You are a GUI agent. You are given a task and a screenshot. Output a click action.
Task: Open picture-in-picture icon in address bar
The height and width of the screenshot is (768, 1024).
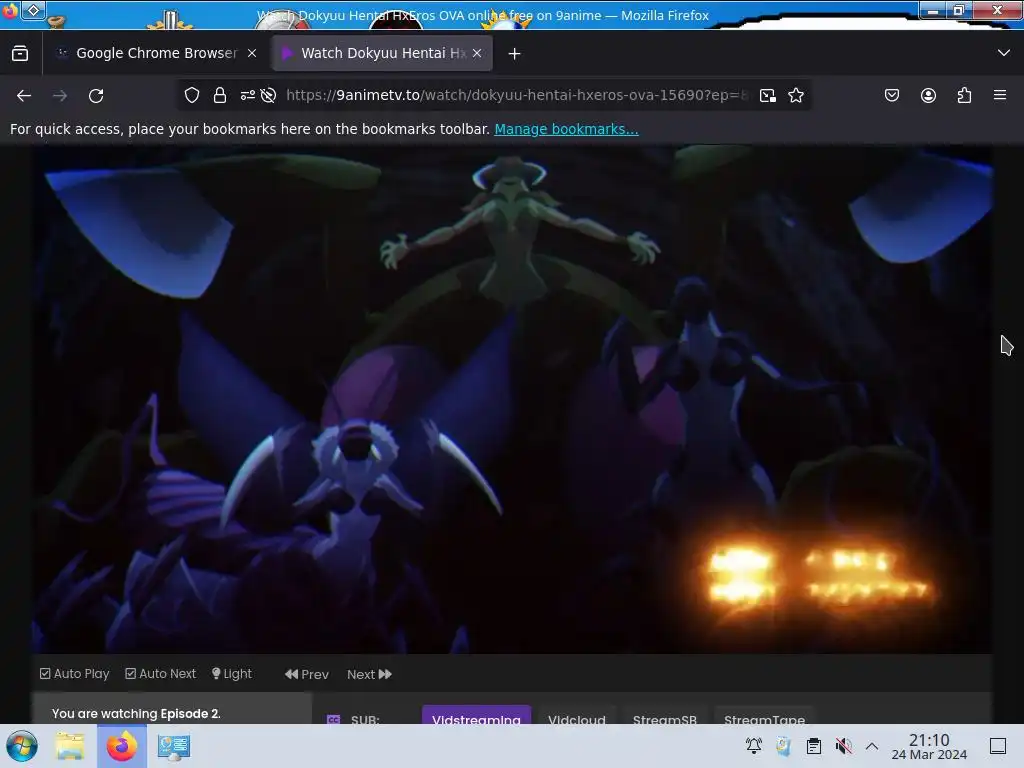tap(768, 95)
